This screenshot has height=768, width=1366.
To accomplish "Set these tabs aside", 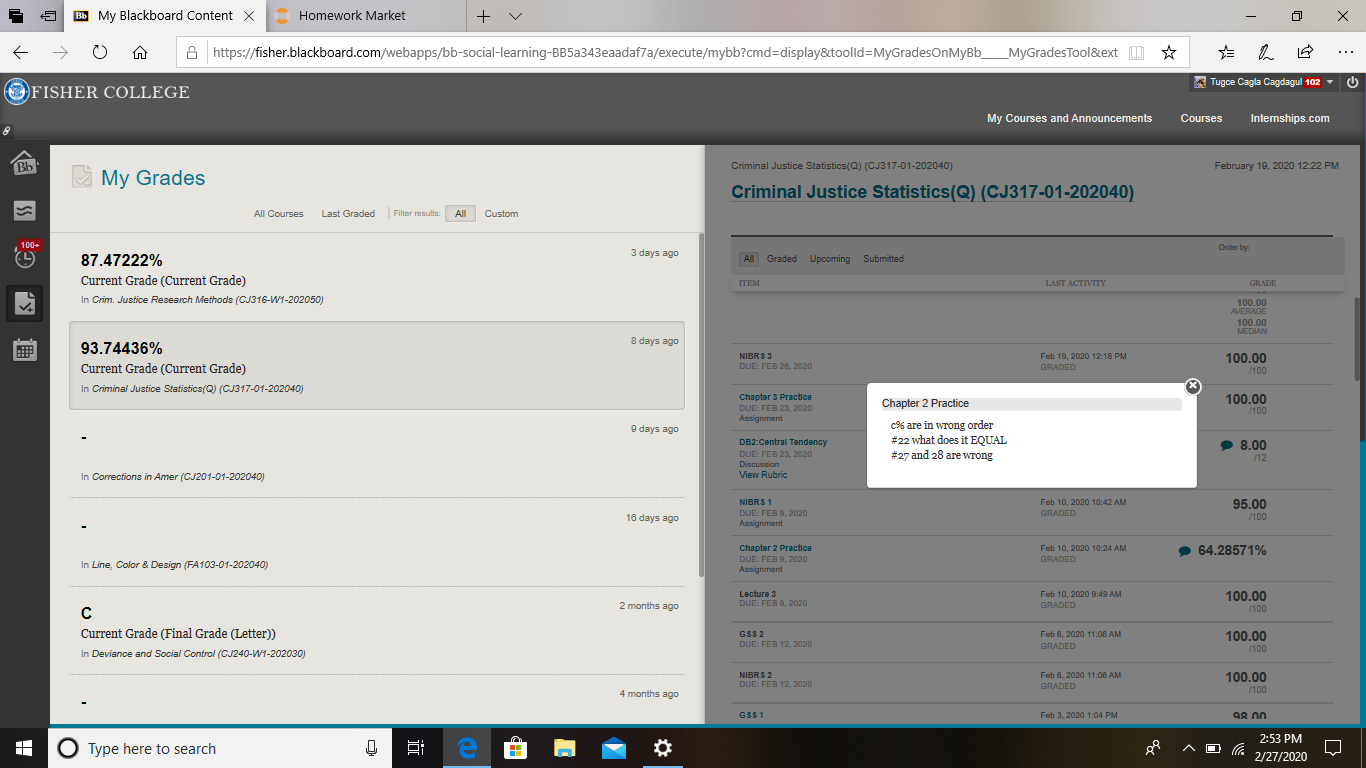I will (x=48, y=16).
